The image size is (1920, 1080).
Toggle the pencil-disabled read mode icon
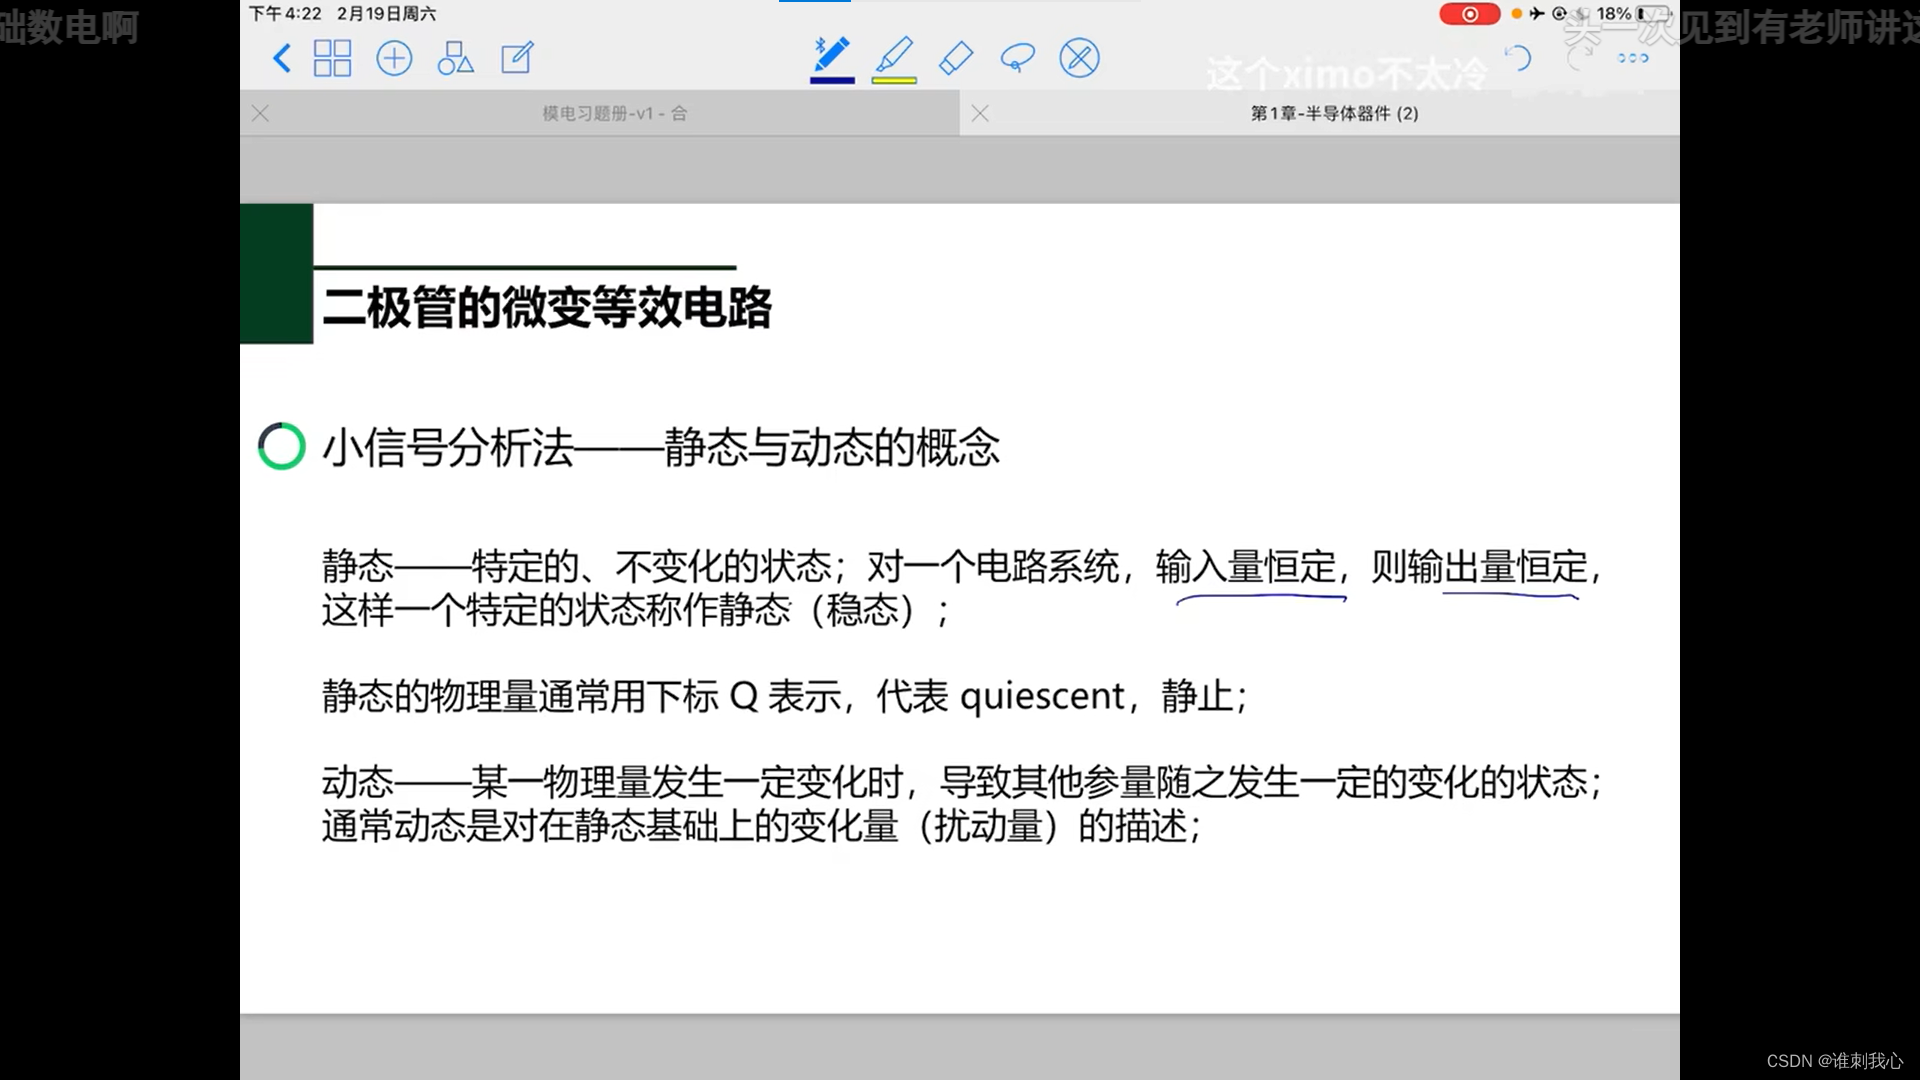(x=1079, y=58)
